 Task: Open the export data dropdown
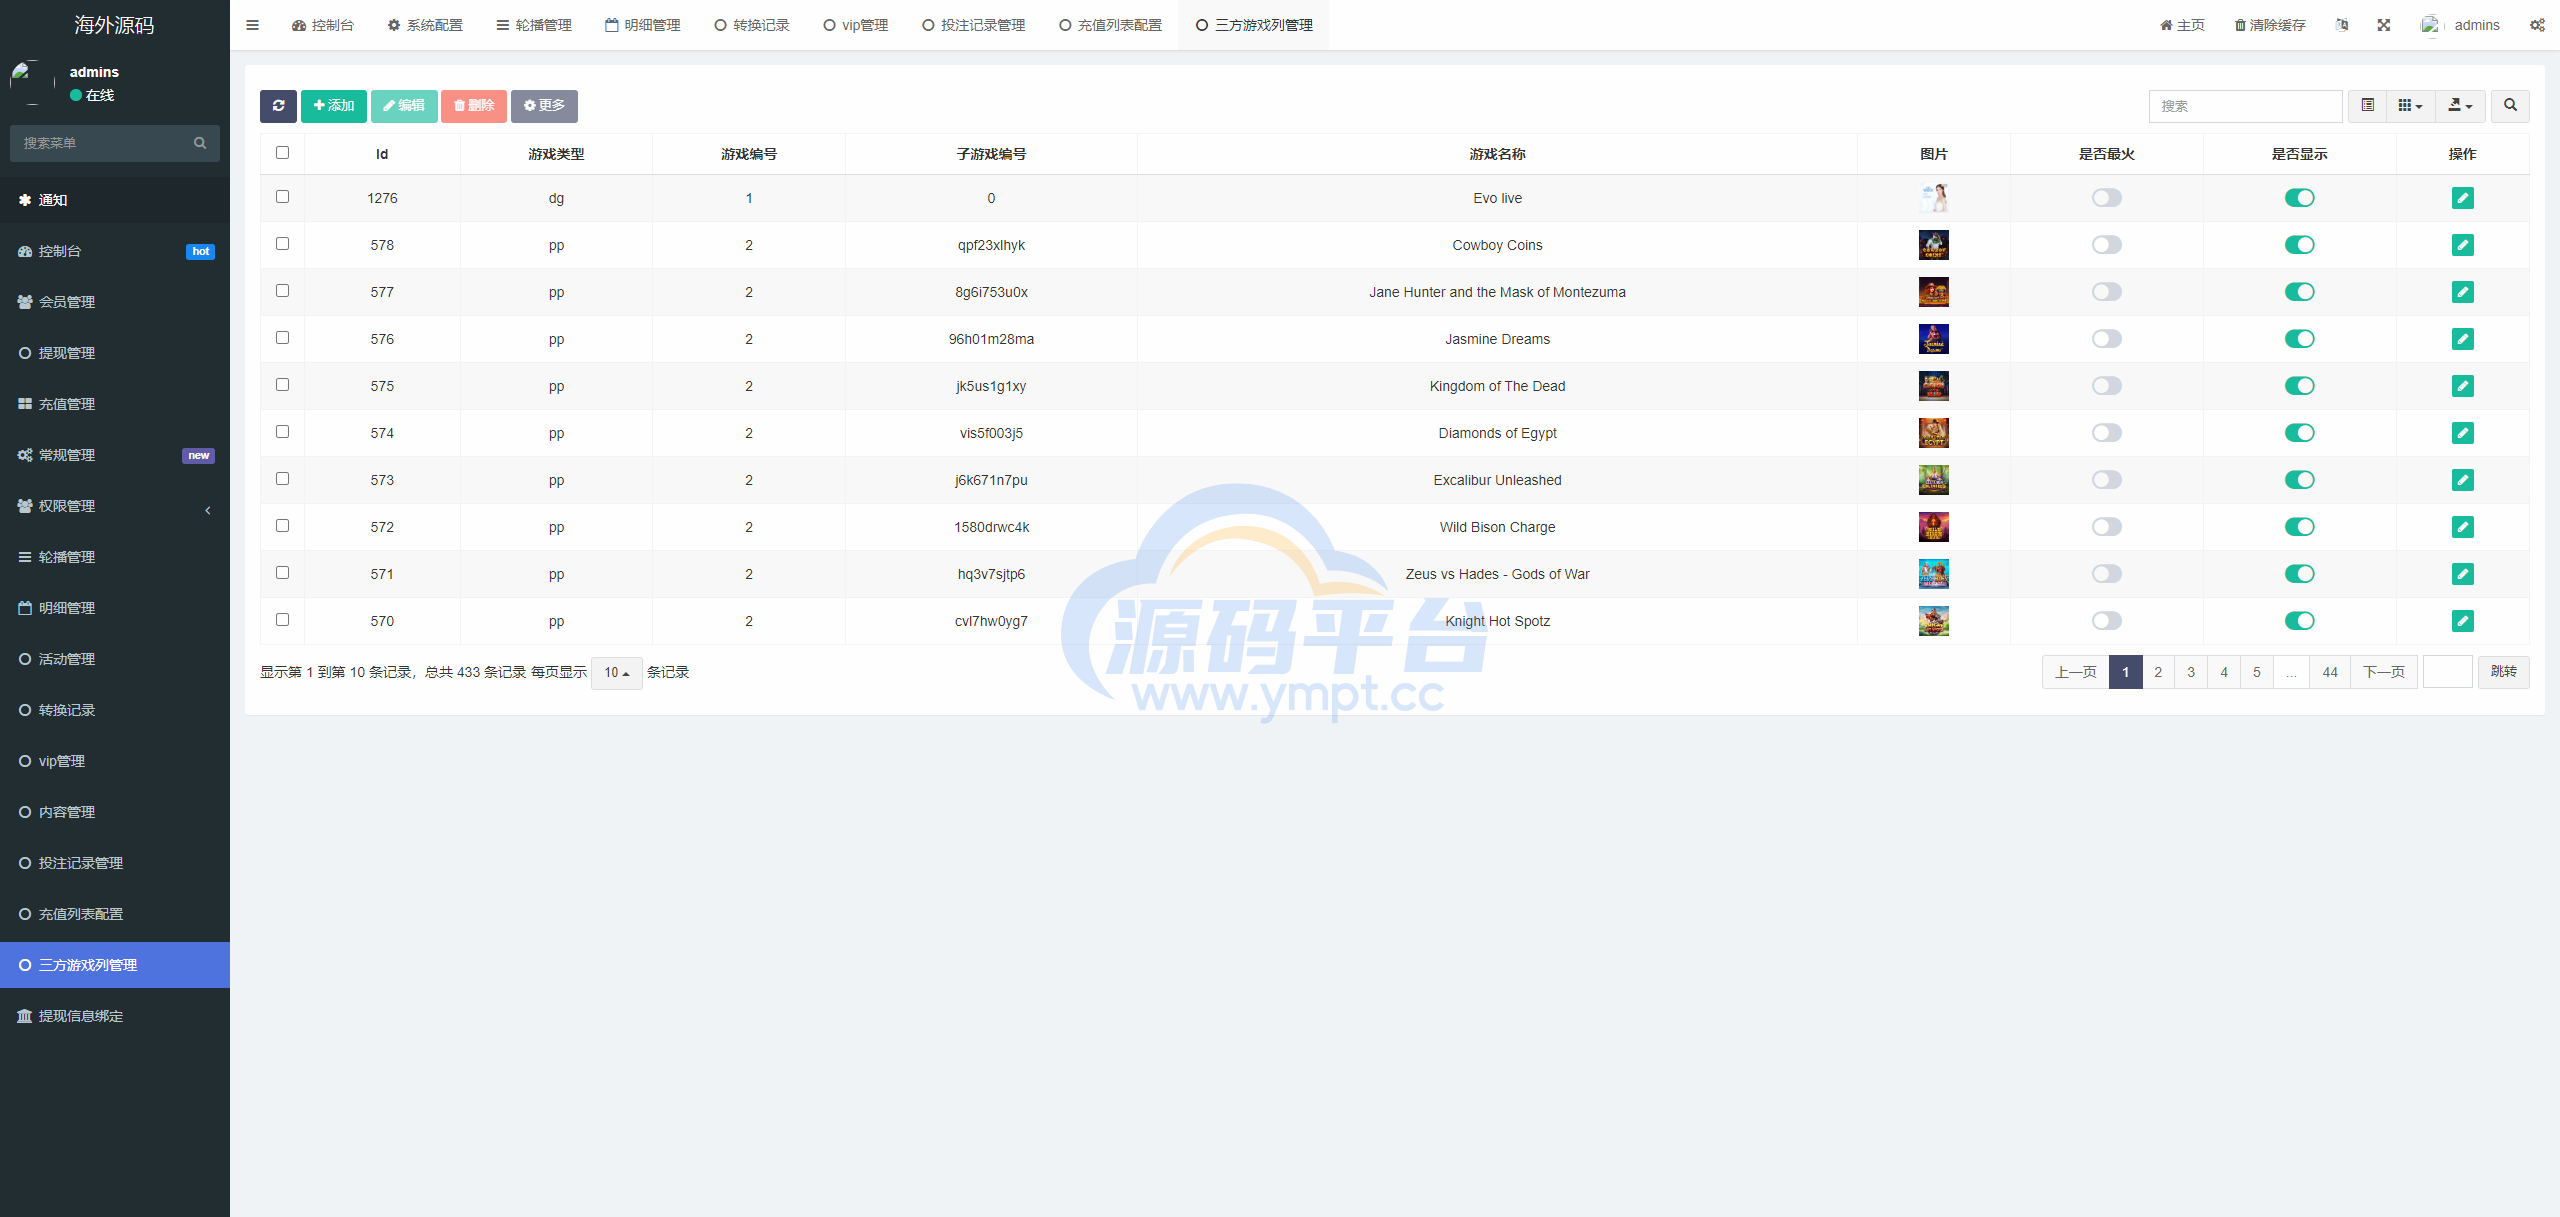click(2460, 106)
